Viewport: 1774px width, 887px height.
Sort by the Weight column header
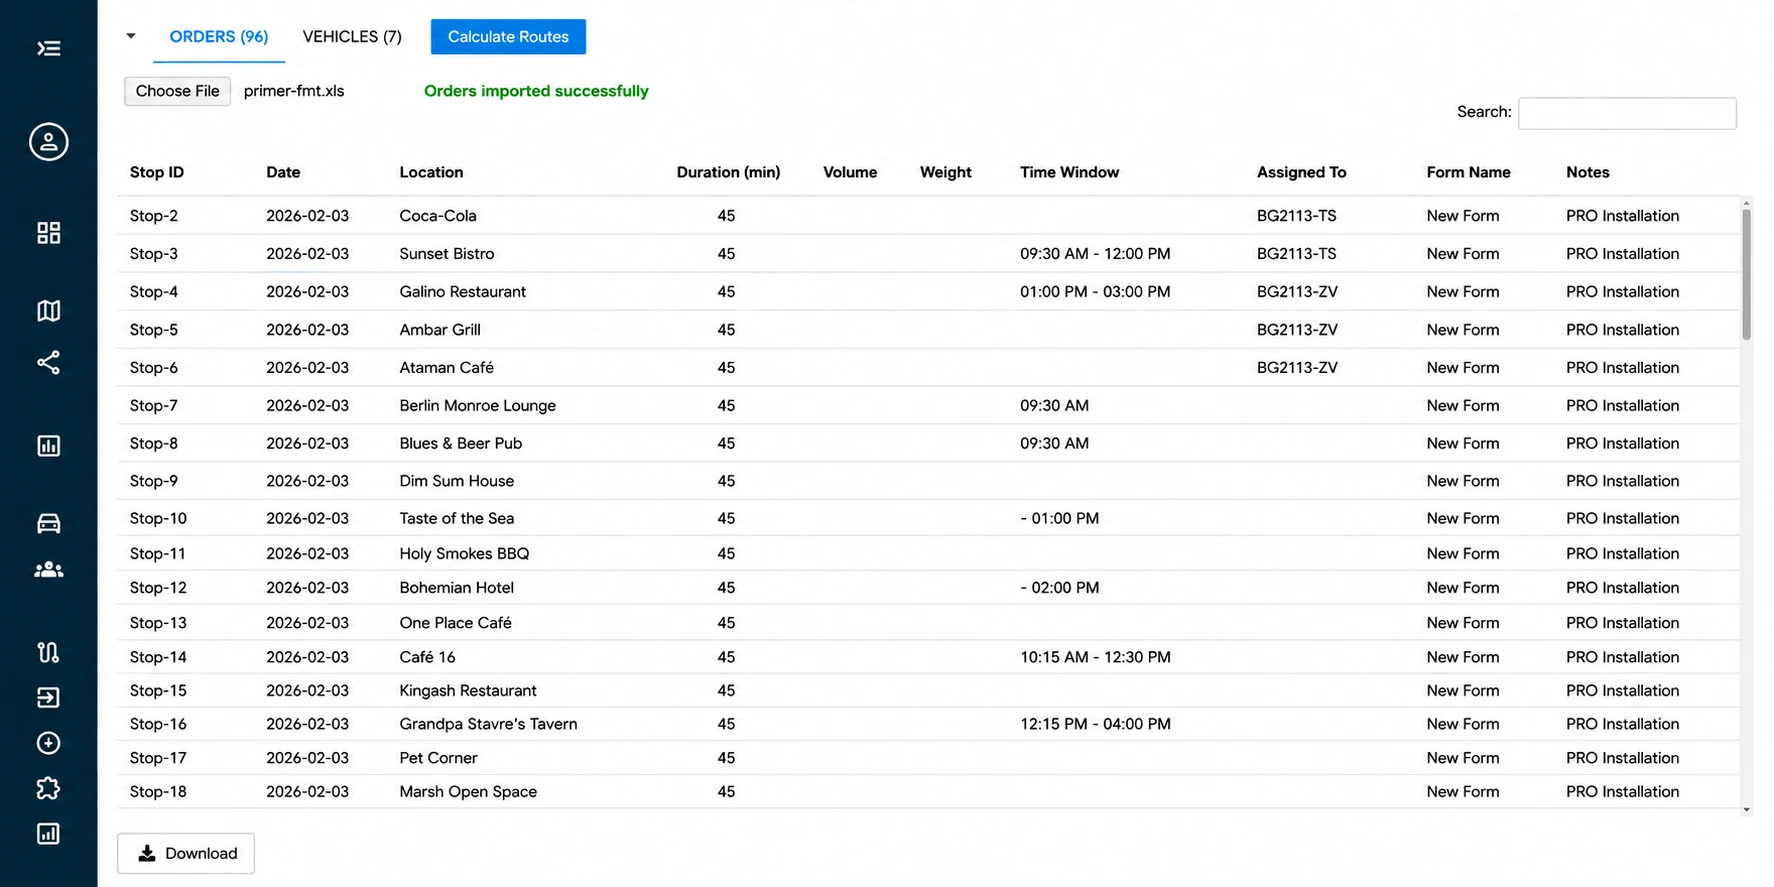pos(946,172)
